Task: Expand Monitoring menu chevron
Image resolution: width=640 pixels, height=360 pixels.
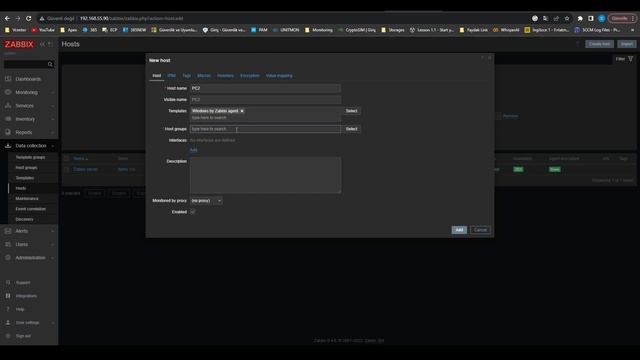Action: (x=53, y=93)
